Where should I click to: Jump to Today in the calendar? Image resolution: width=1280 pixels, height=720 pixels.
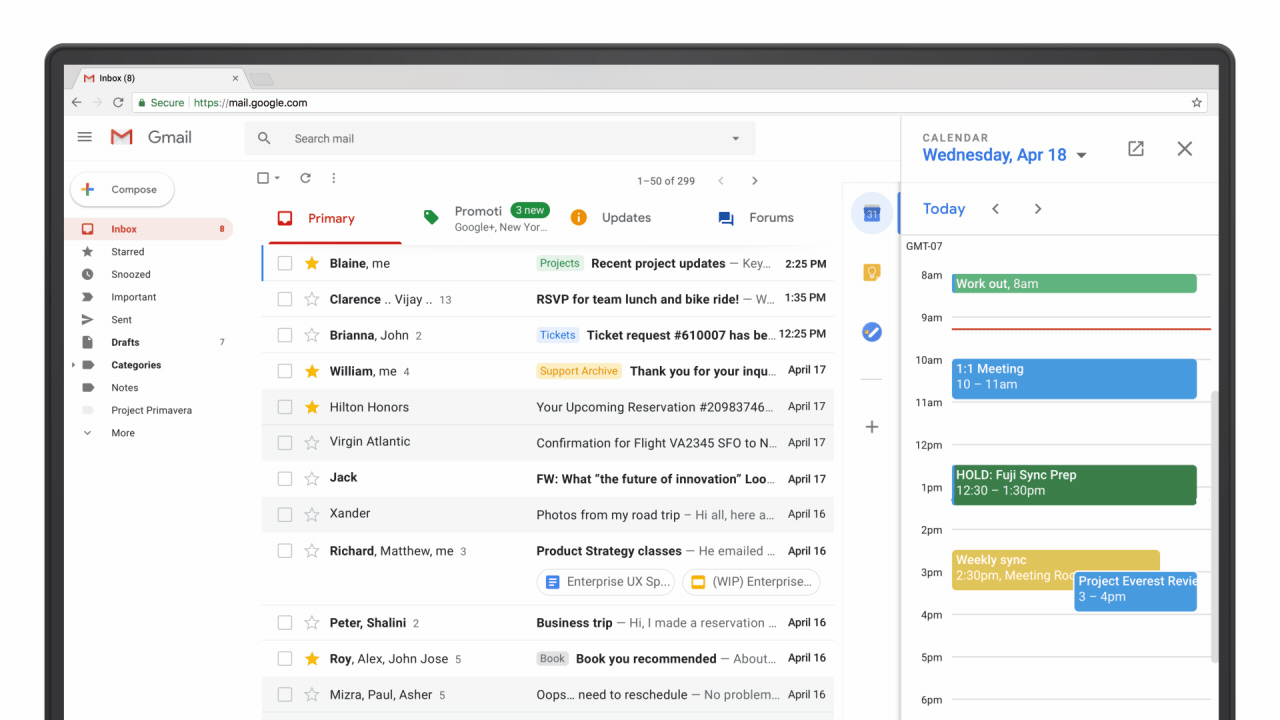tap(943, 209)
